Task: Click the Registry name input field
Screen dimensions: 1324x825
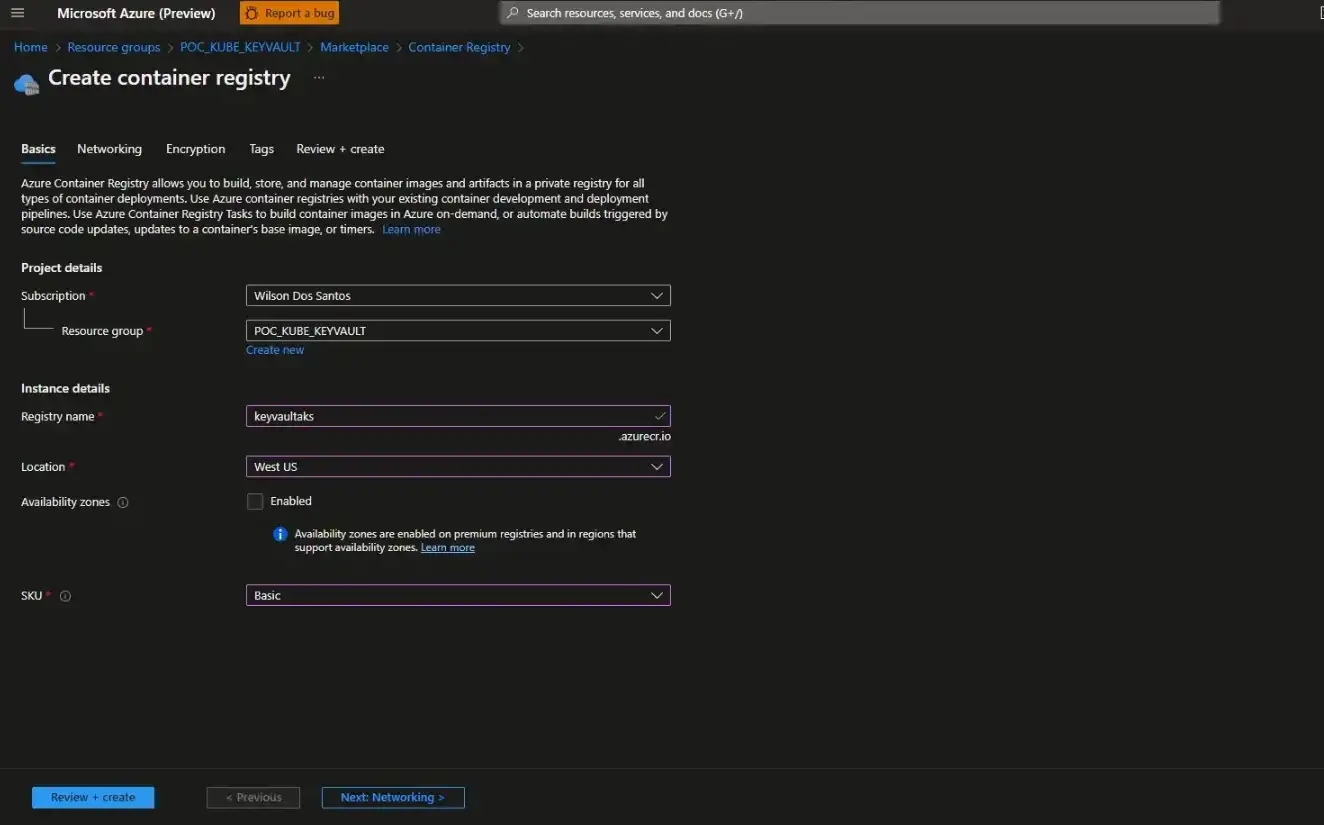Action: point(458,416)
